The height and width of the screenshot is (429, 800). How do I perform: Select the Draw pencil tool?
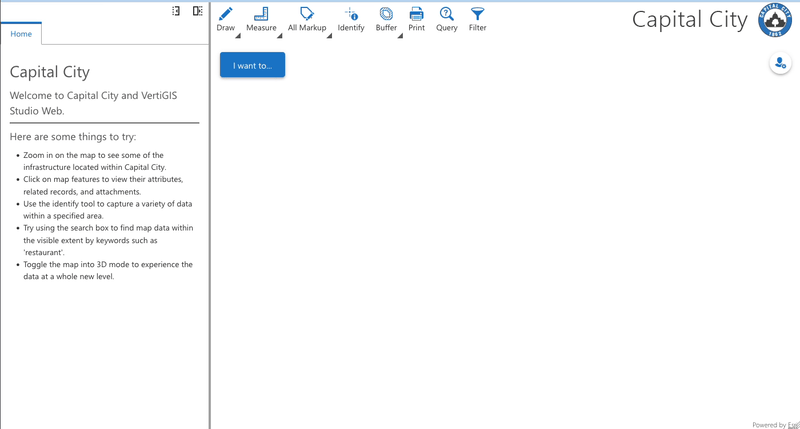(226, 20)
